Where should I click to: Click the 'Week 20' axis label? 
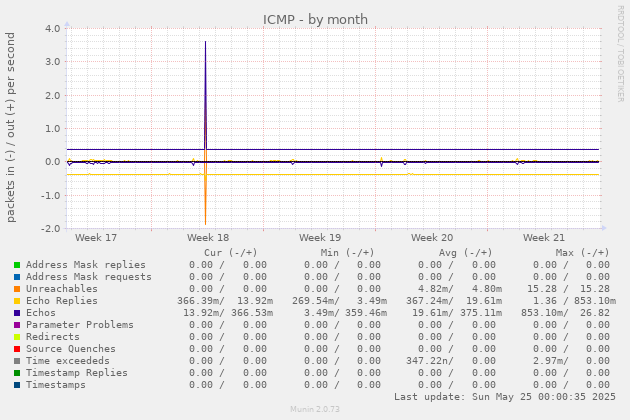[x=432, y=238]
